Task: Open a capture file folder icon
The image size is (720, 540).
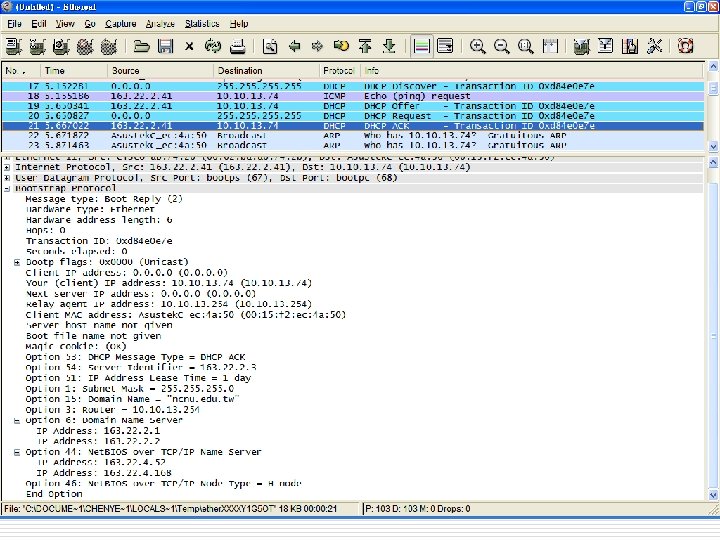Action: click(x=141, y=46)
